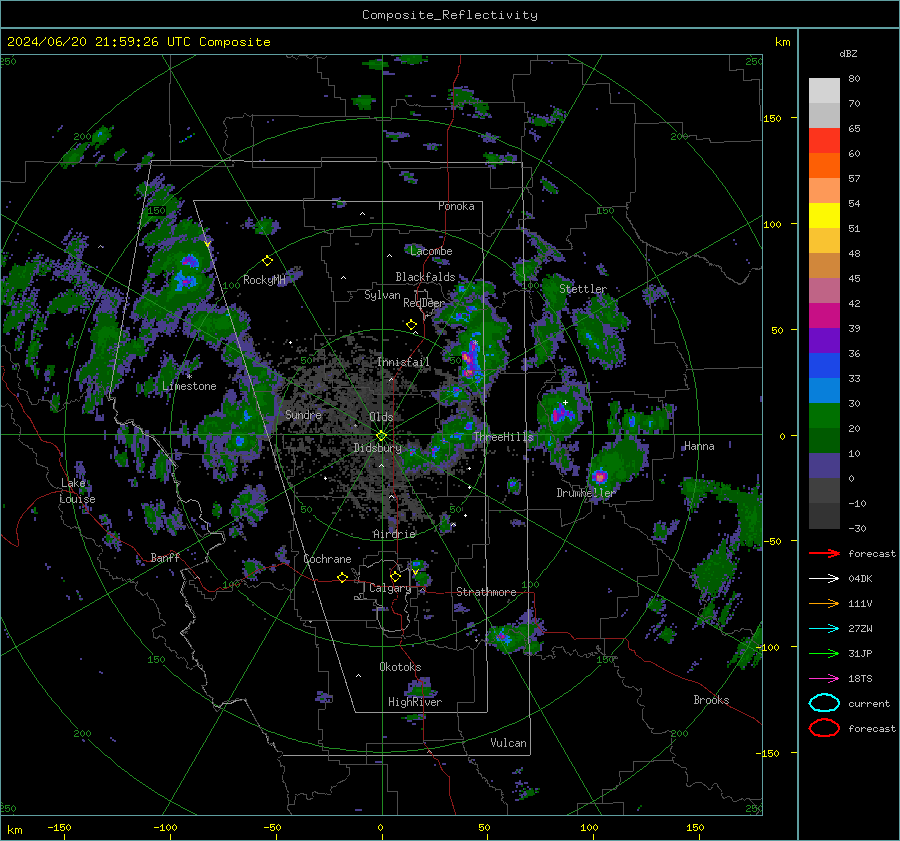Viewport: 900px width, 841px height.
Task: Click the ThreeHills town label
Action: [503, 437]
